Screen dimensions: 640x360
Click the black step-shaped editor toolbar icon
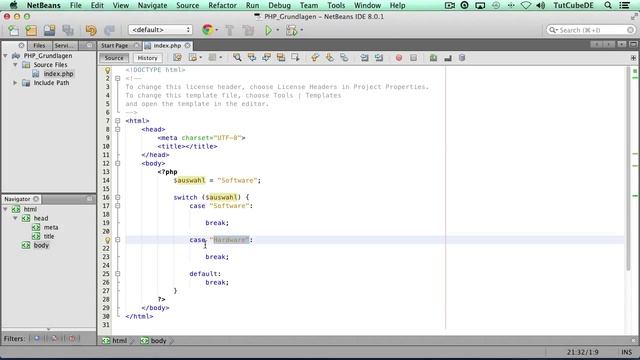[x=448, y=58]
